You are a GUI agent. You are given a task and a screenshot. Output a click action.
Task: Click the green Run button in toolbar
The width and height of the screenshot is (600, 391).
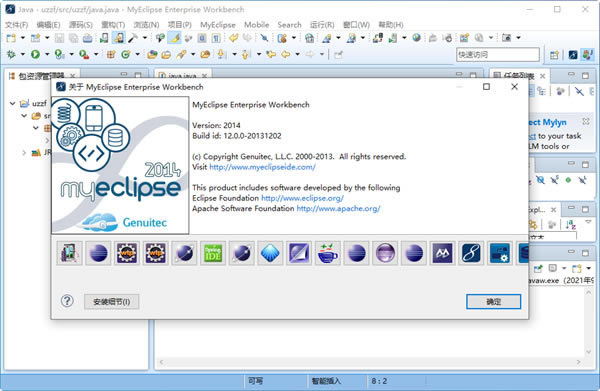click(35, 55)
